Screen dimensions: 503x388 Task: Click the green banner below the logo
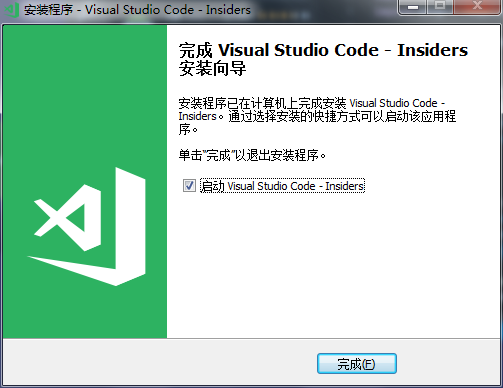(85, 312)
